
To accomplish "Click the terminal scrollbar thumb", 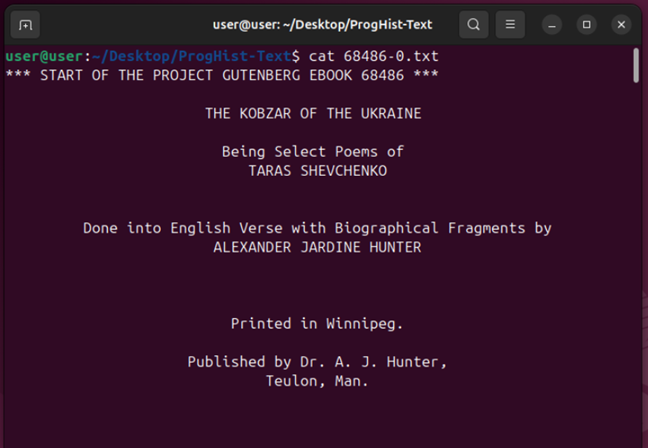I will click(x=636, y=65).
